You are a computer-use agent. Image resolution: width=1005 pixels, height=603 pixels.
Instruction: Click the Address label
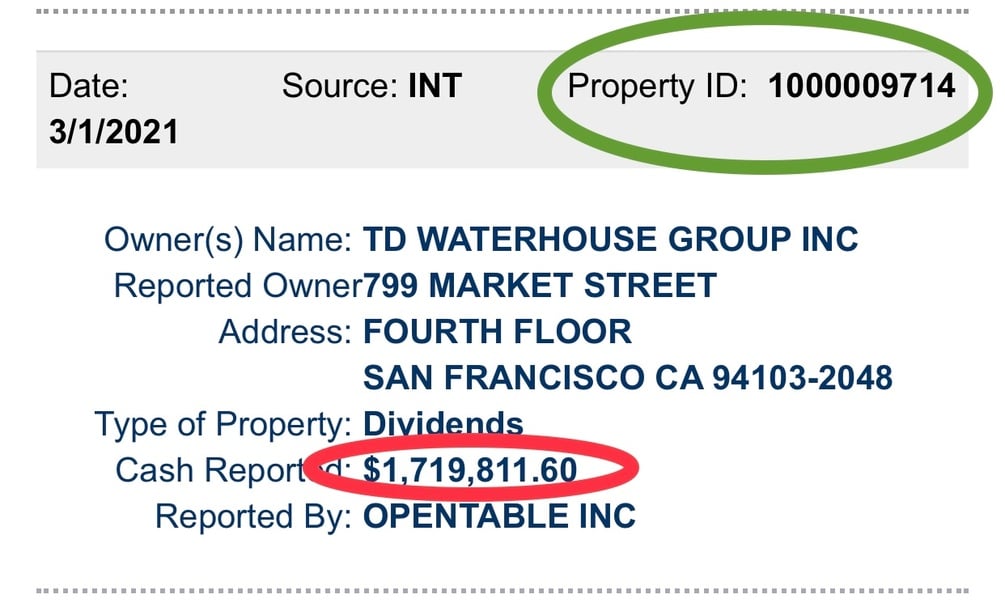point(285,332)
